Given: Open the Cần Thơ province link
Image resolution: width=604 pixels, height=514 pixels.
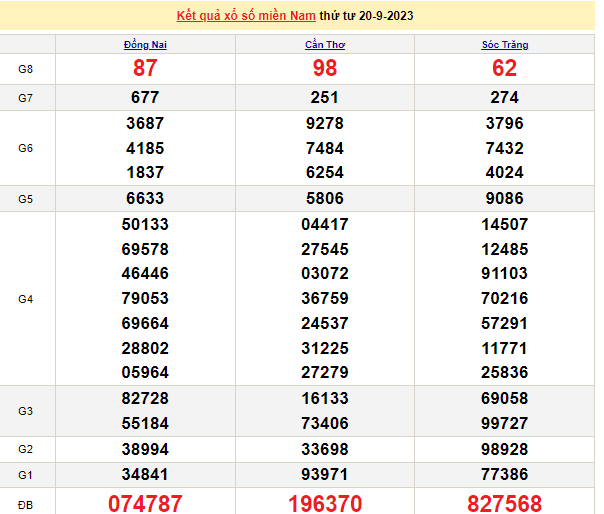Looking at the screenshot, I should (x=325, y=45).
